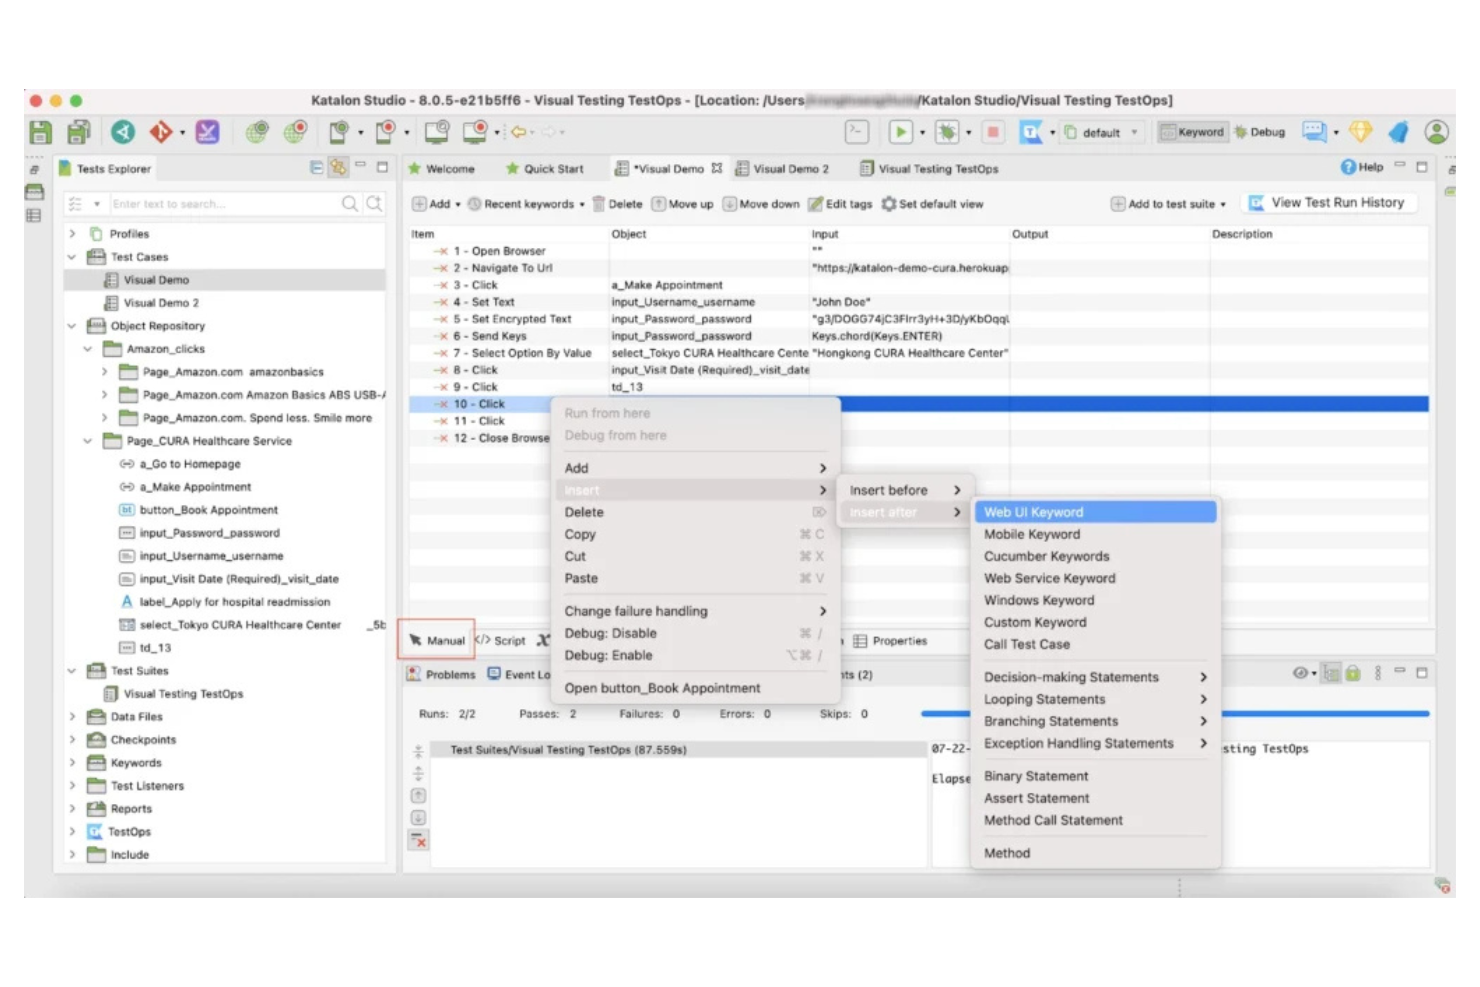
Task: Select Web Service Keyword from the submenu
Action: point(1049,578)
